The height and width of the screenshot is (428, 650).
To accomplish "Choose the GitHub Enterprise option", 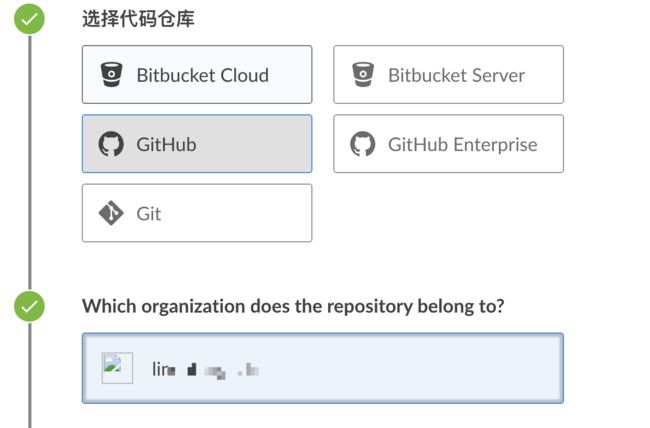I will [x=449, y=144].
